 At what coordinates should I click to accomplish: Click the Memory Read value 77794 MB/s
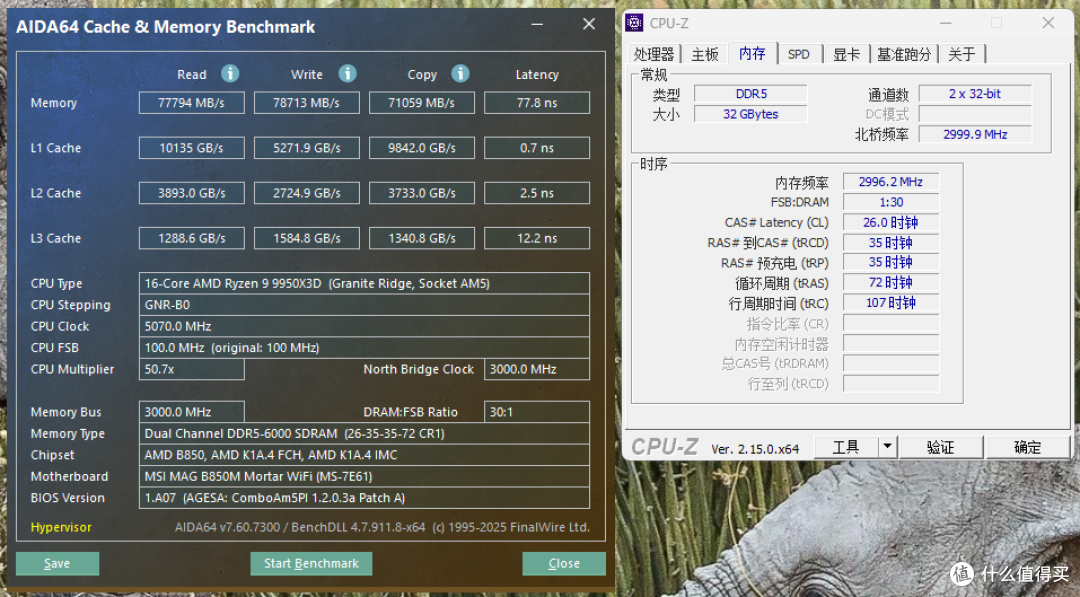191,103
